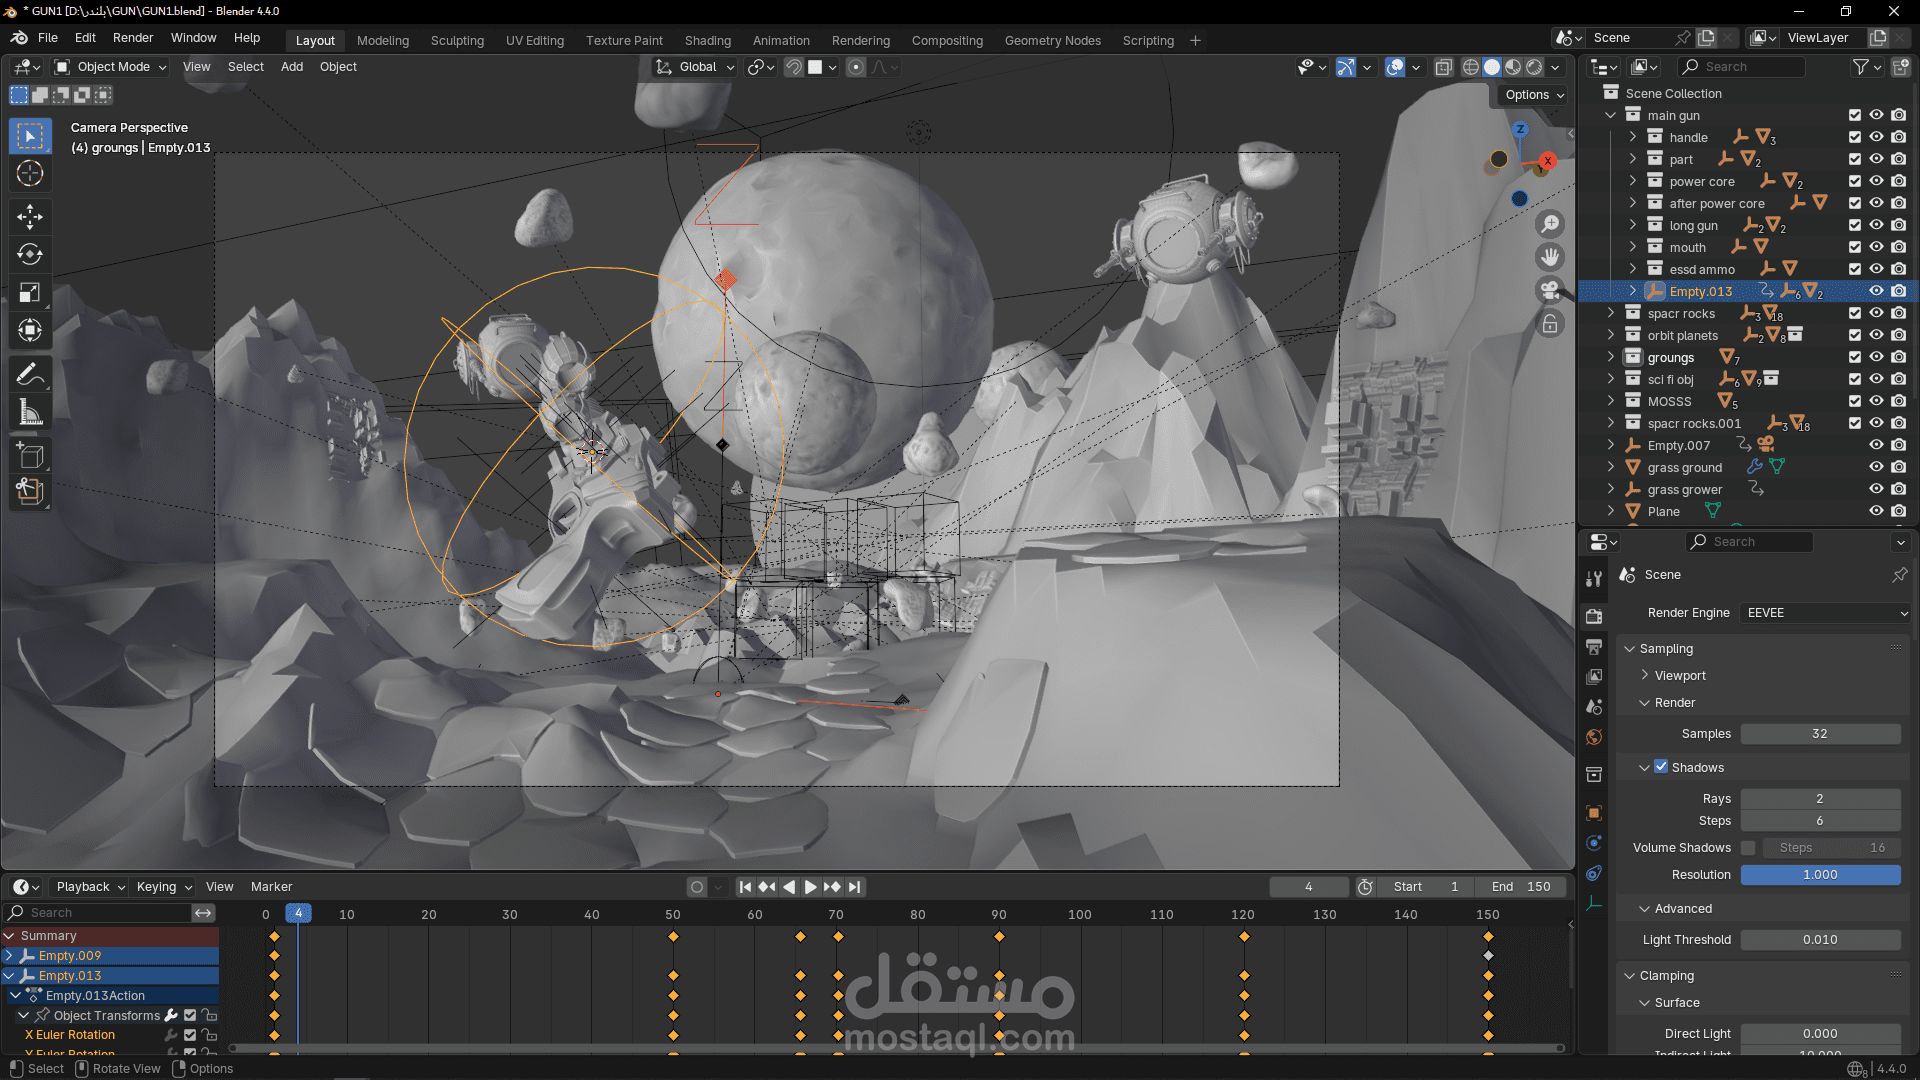
Task: Switch to the Shading workspace tab
Action: pos(707,40)
